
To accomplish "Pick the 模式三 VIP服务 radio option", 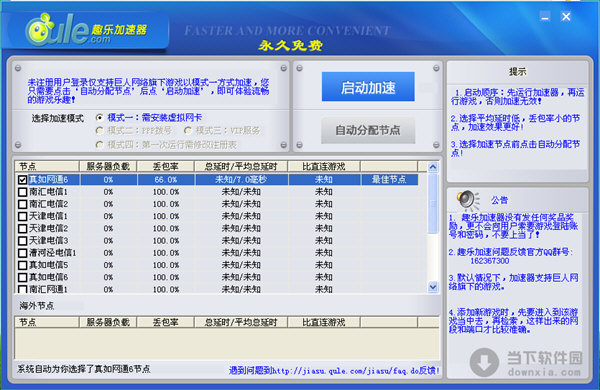I will pos(188,131).
